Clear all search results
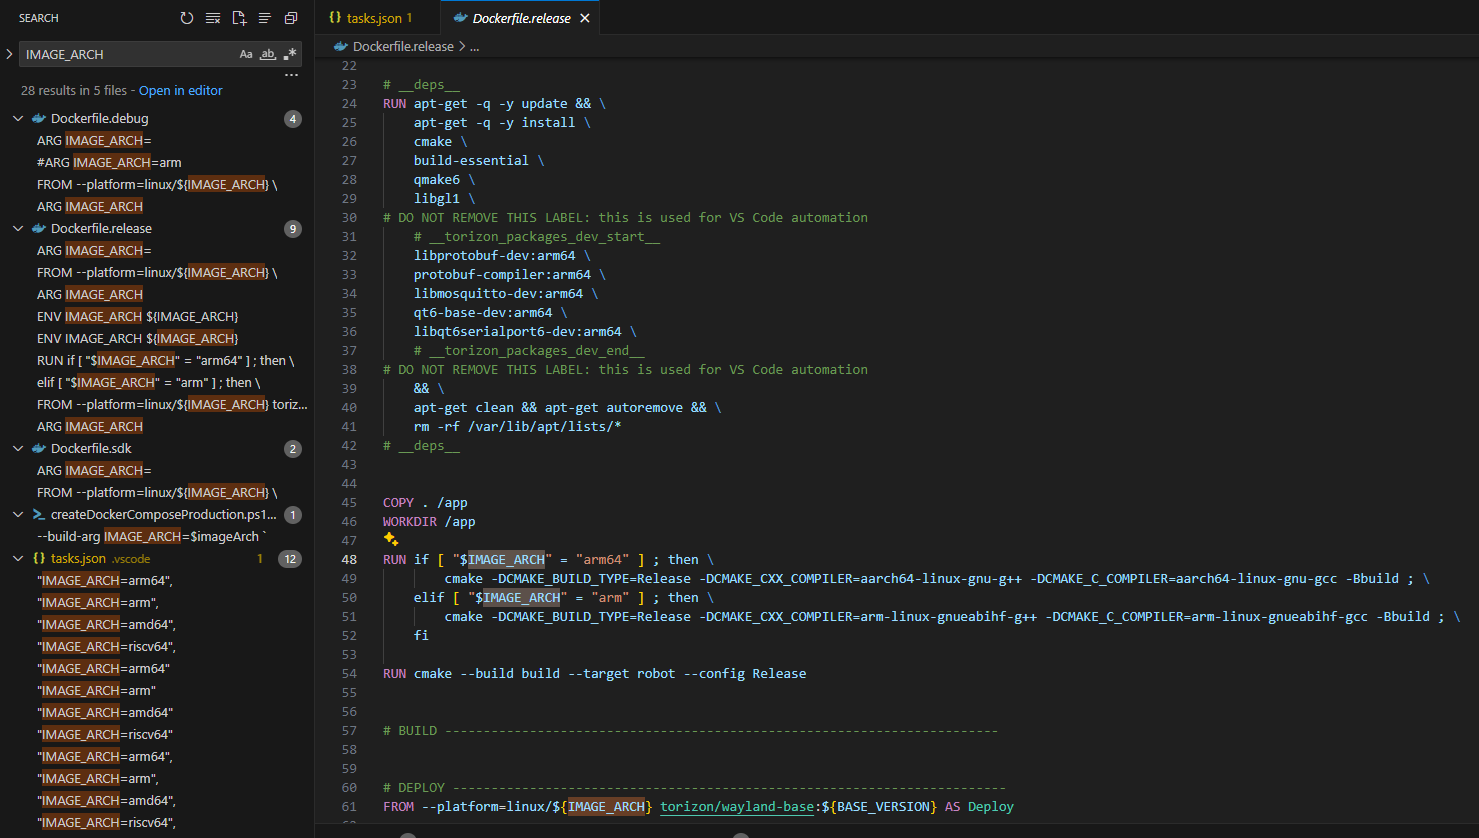Image resolution: width=1479 pixels, height=838 pixels. point(213,18)
